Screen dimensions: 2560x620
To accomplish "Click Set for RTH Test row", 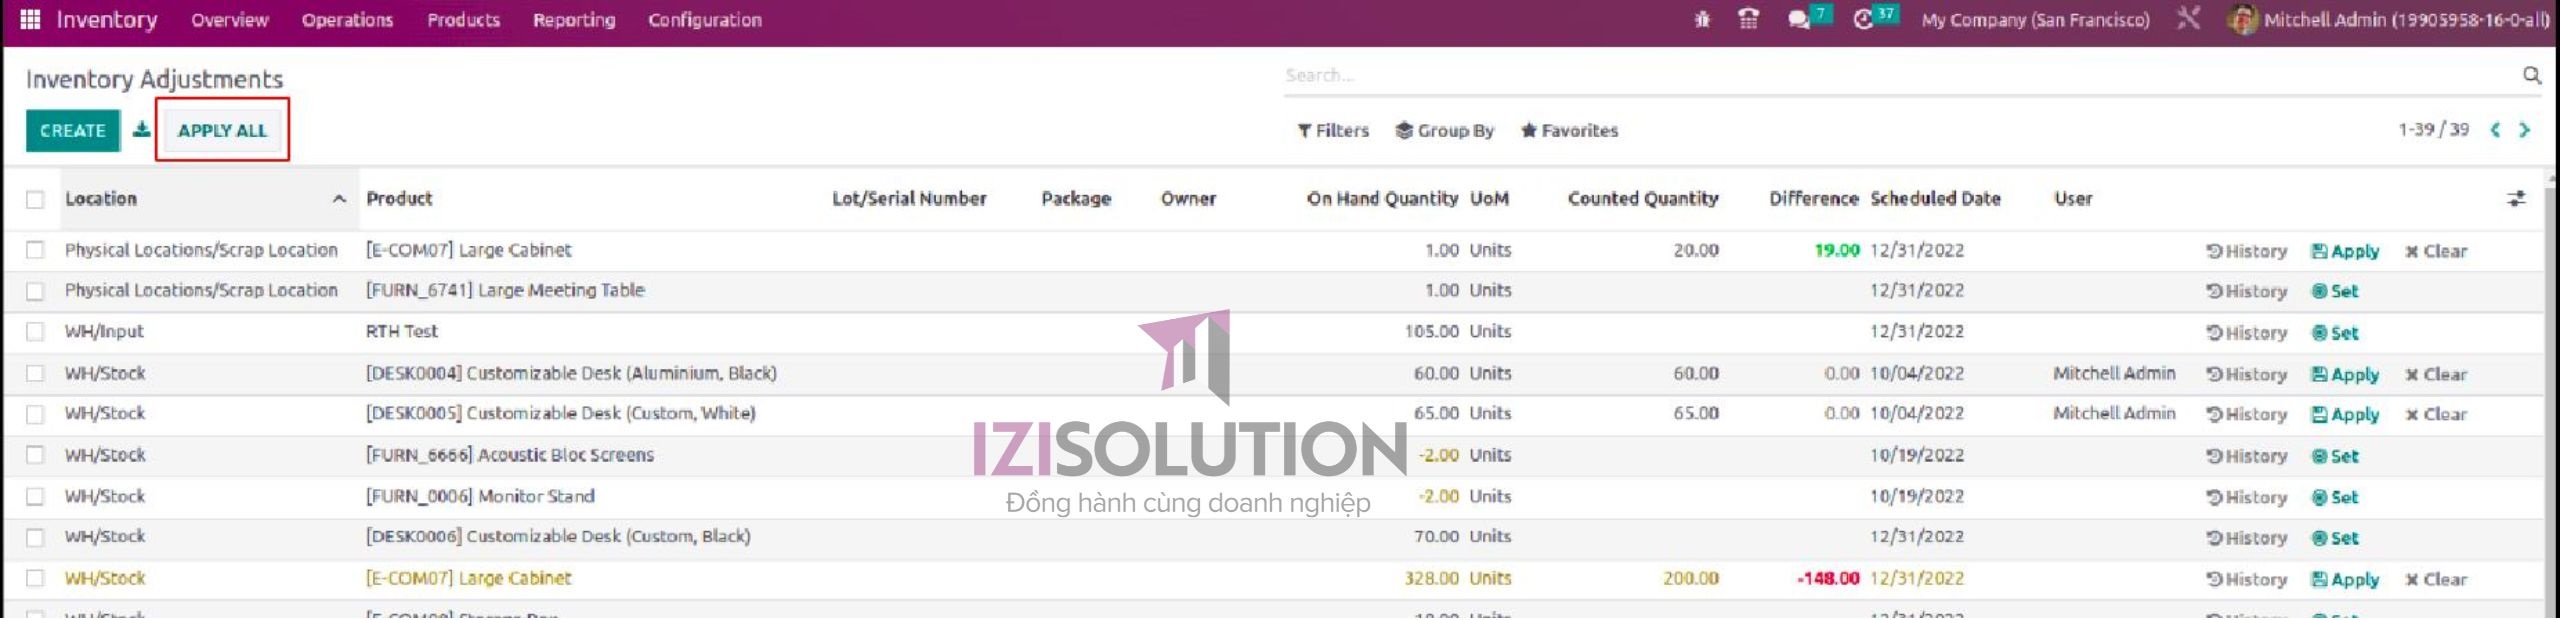I will click(x=2335, y=333).
